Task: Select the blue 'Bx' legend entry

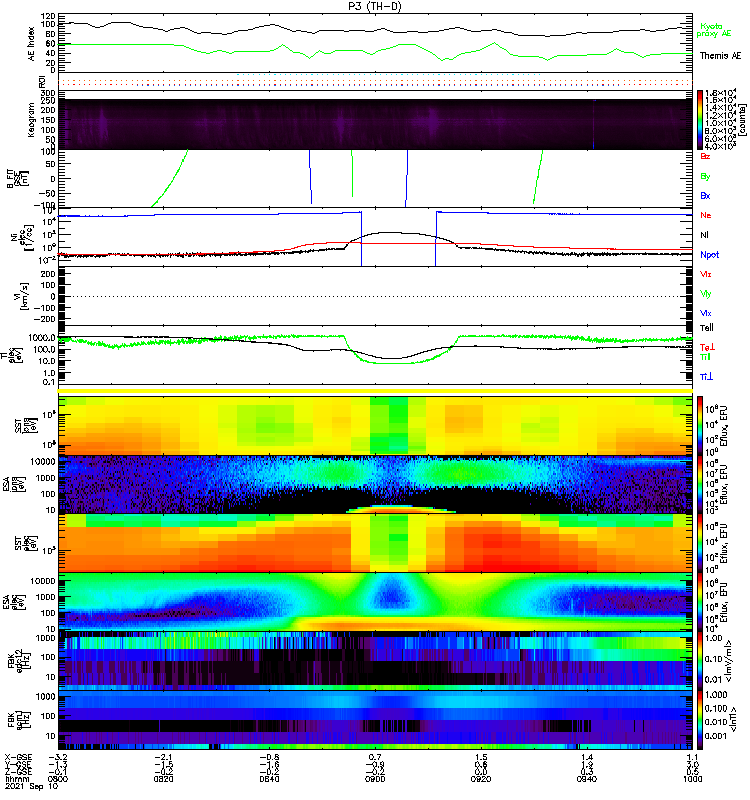Action: coord(705,196)
